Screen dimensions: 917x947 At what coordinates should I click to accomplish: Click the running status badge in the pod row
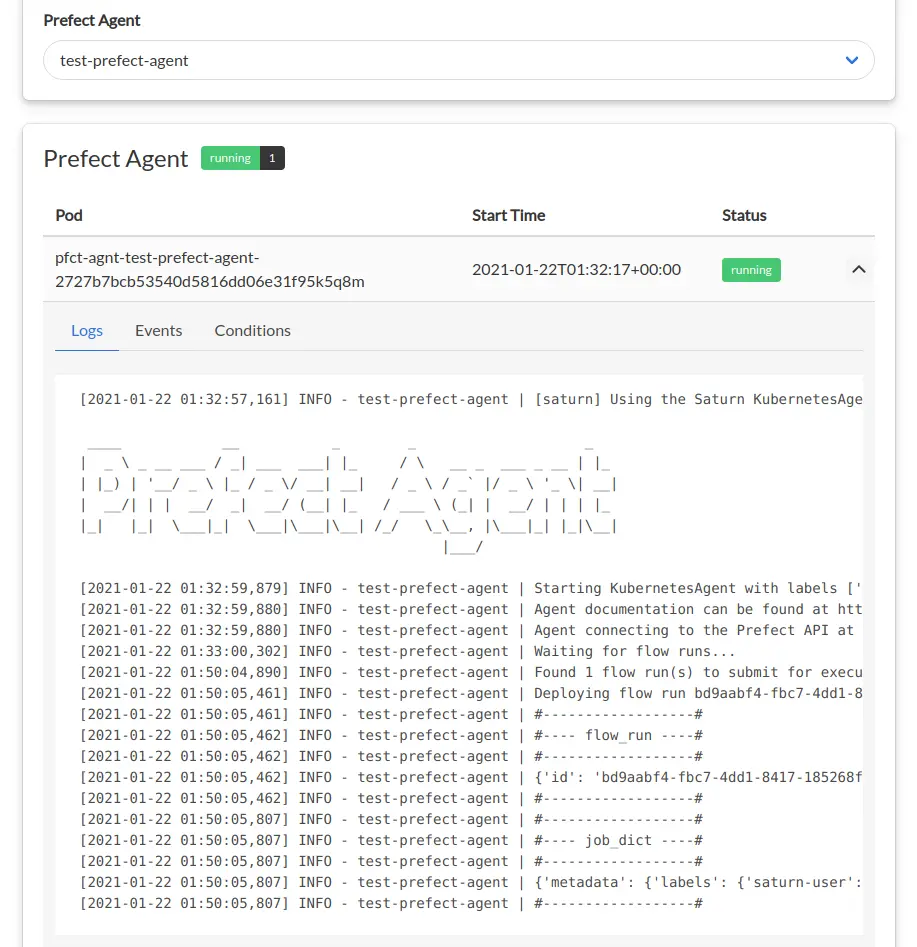tap(751, 269)
